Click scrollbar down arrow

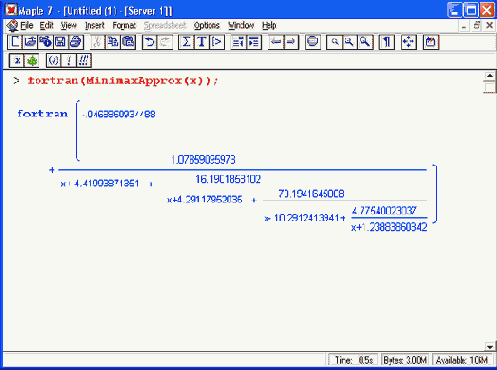coord(489,347)
